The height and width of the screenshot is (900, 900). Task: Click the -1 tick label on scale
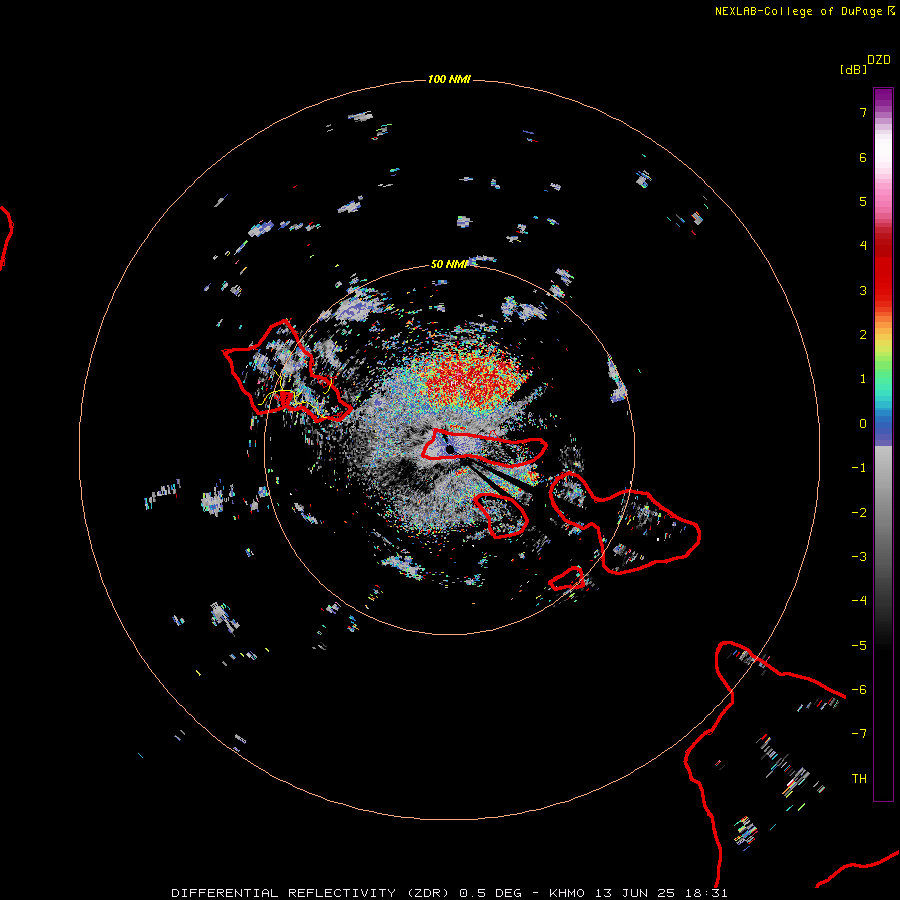tap(859, 468)
